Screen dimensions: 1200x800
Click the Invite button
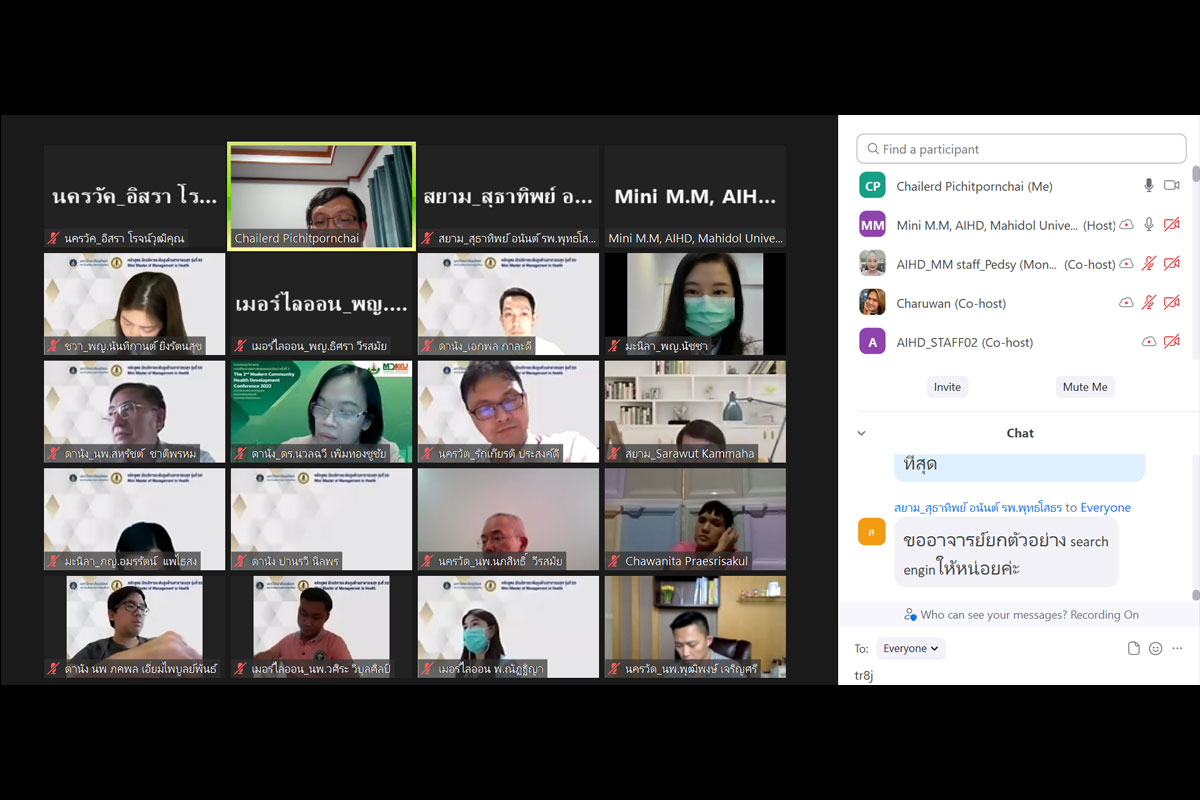click(947, 387)
